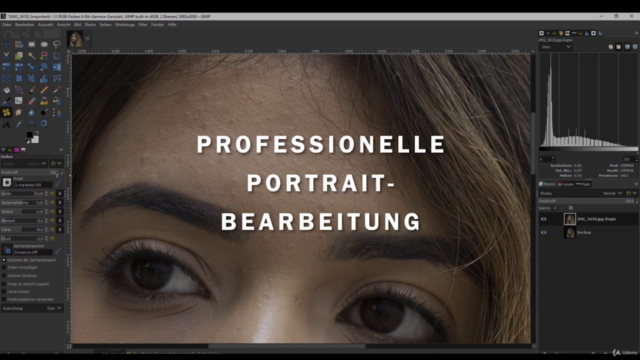This screenshot has width=640, height=360.
Task: Toggle lock alpha channel in Sperre row
Action: pyautogui.click(x=571, y=208)
